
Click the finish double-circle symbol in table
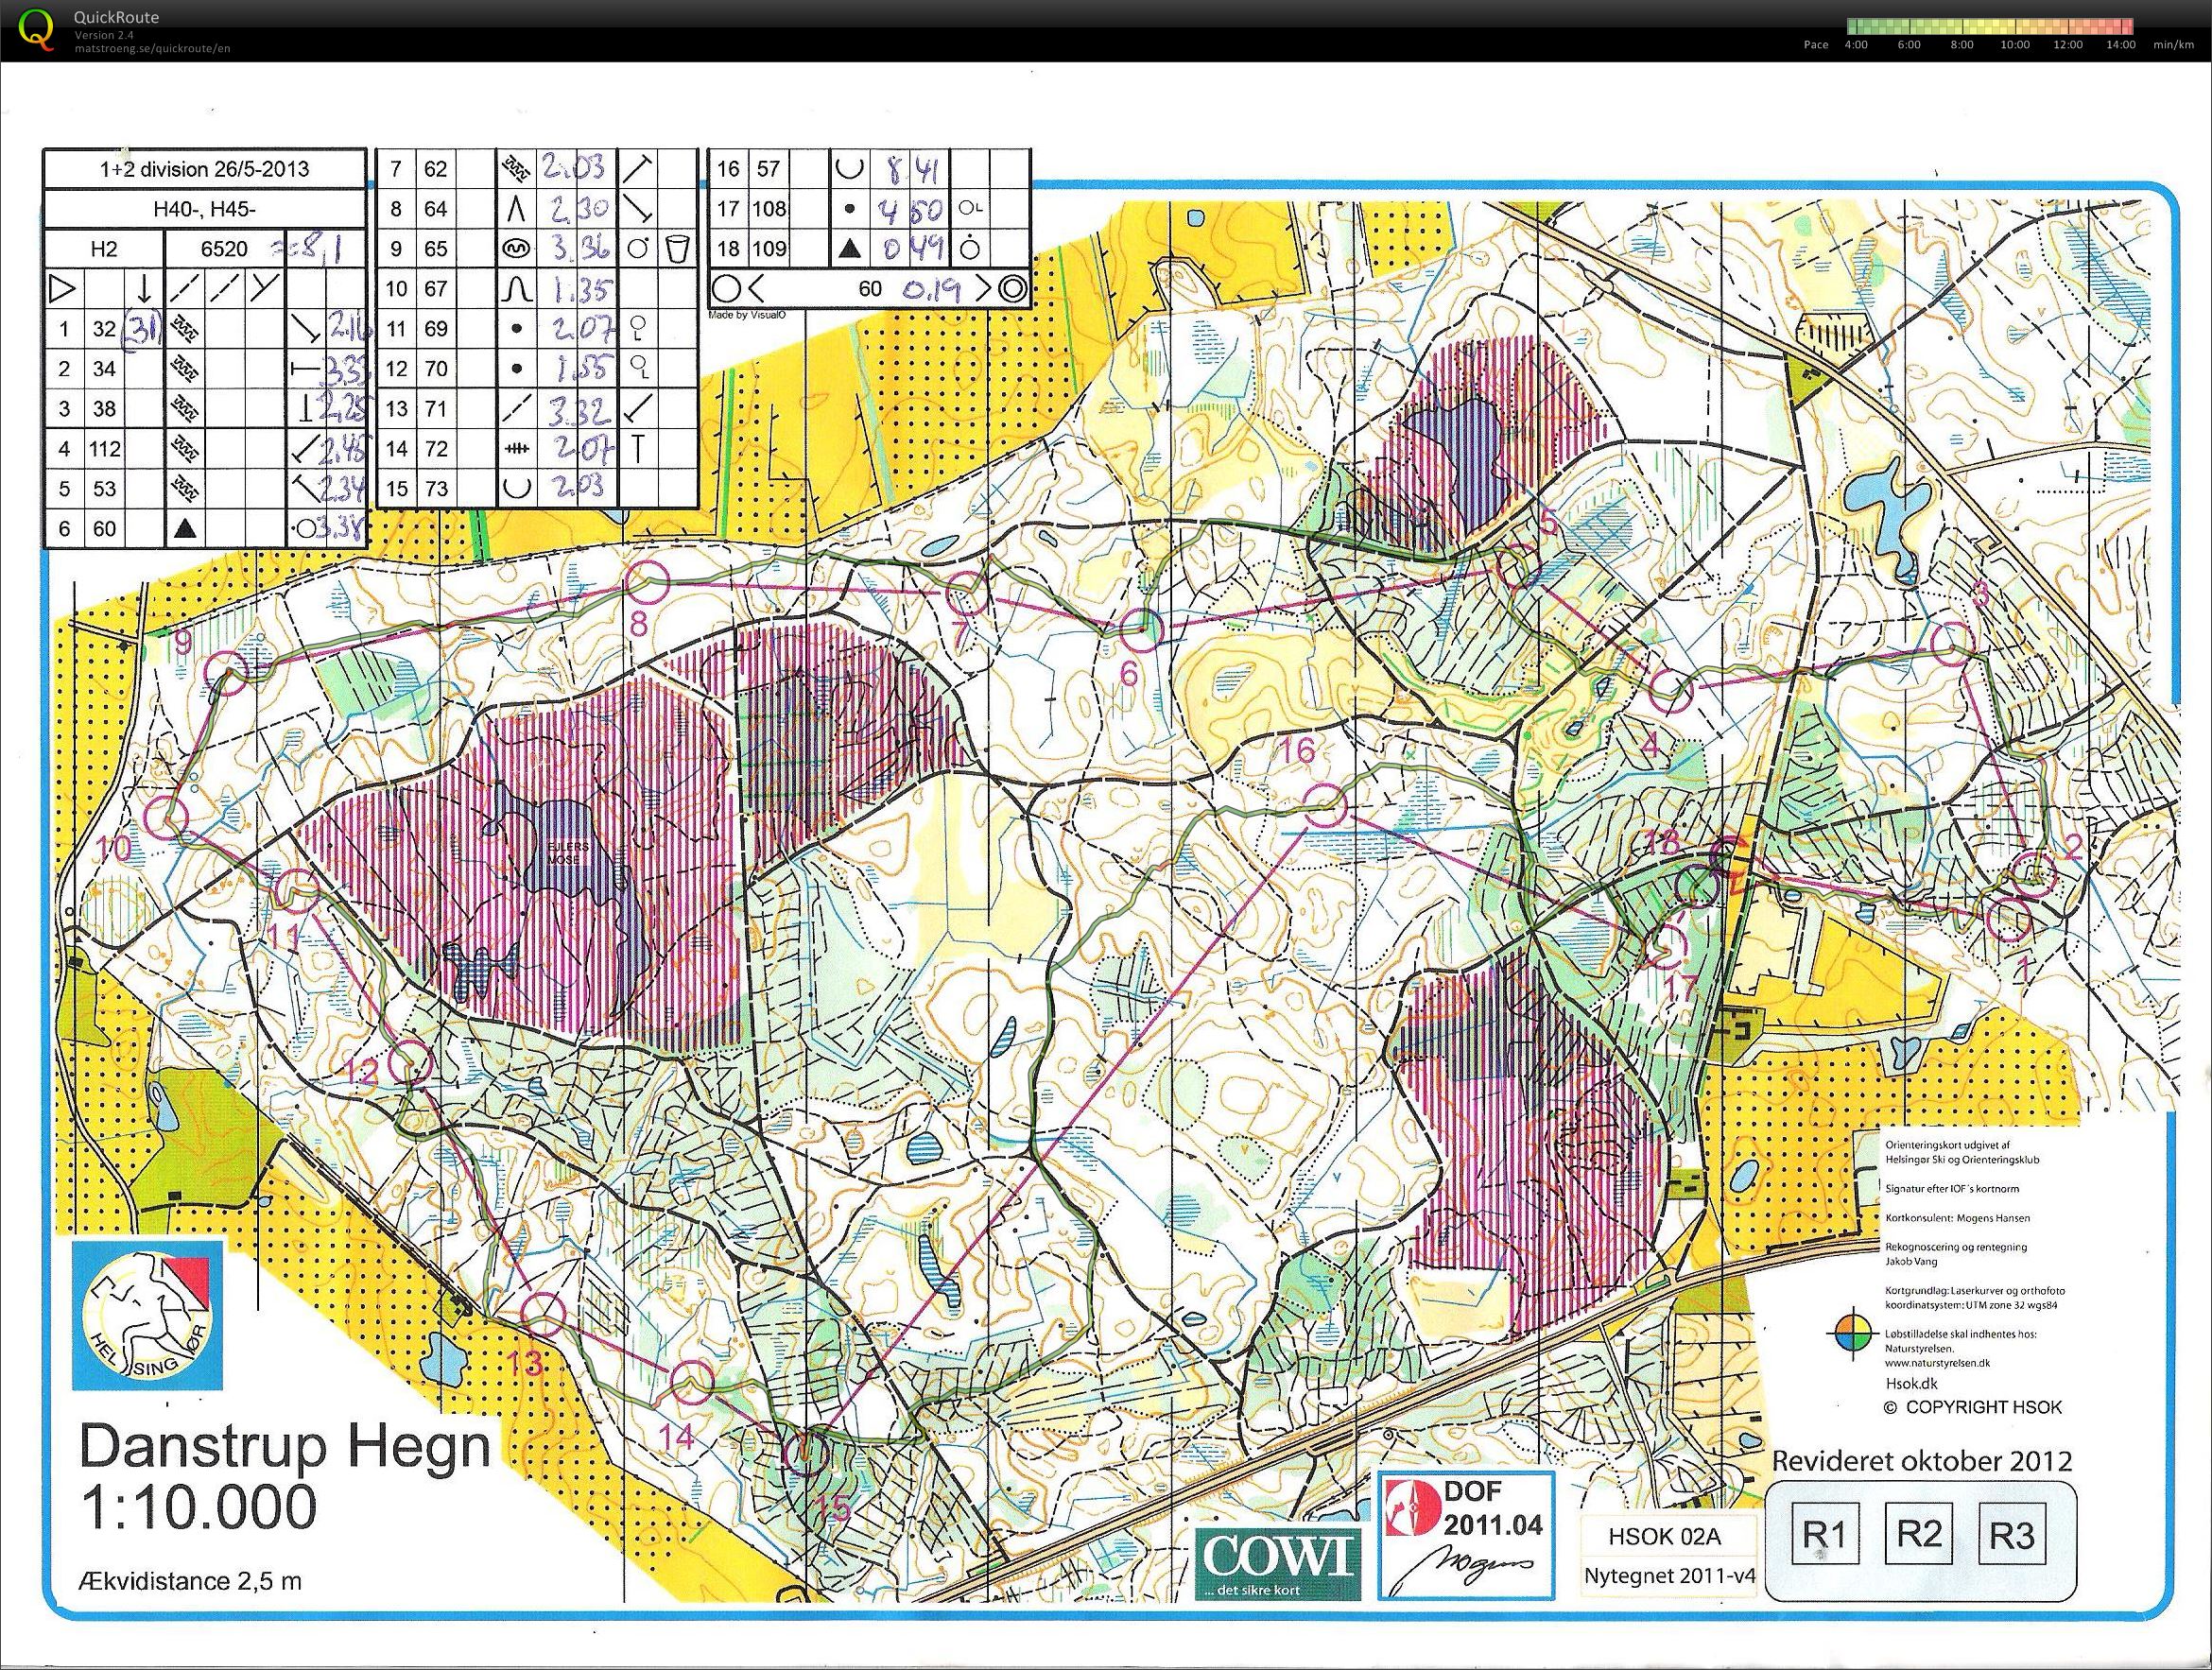point(1013,289)
